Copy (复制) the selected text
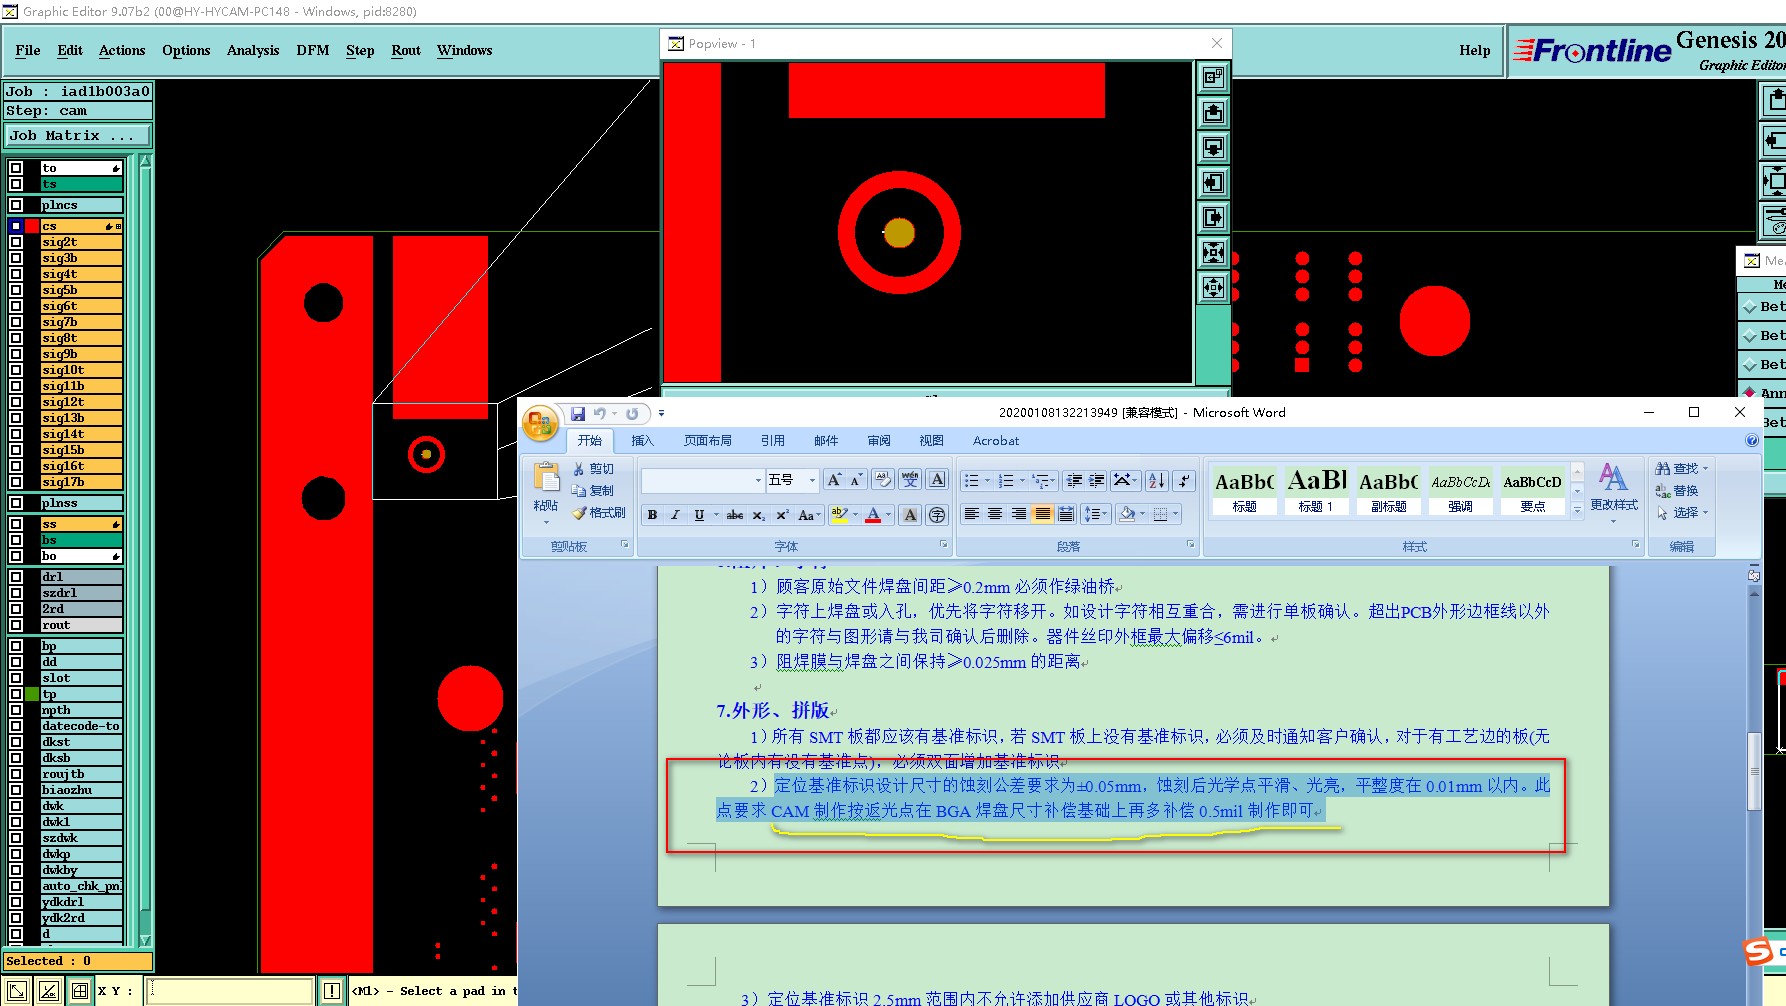 [x=594, y=490]
